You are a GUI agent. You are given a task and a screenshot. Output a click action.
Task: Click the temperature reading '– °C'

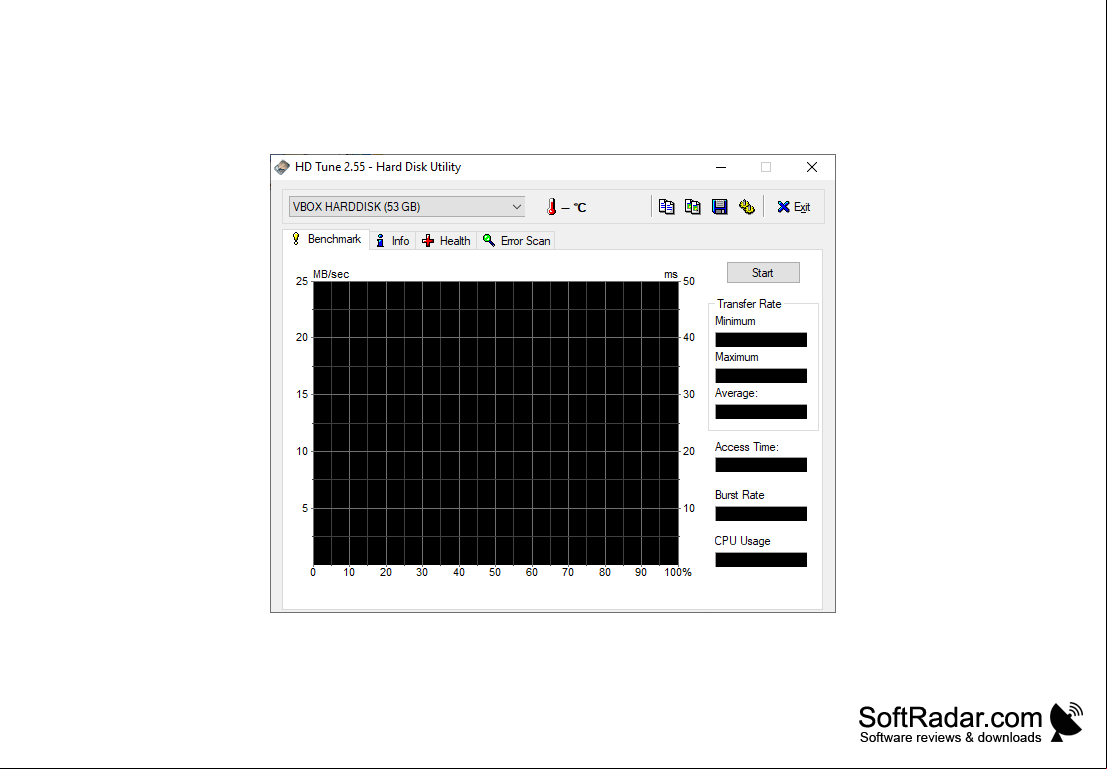pyautogui.click(x=574, y=207)
